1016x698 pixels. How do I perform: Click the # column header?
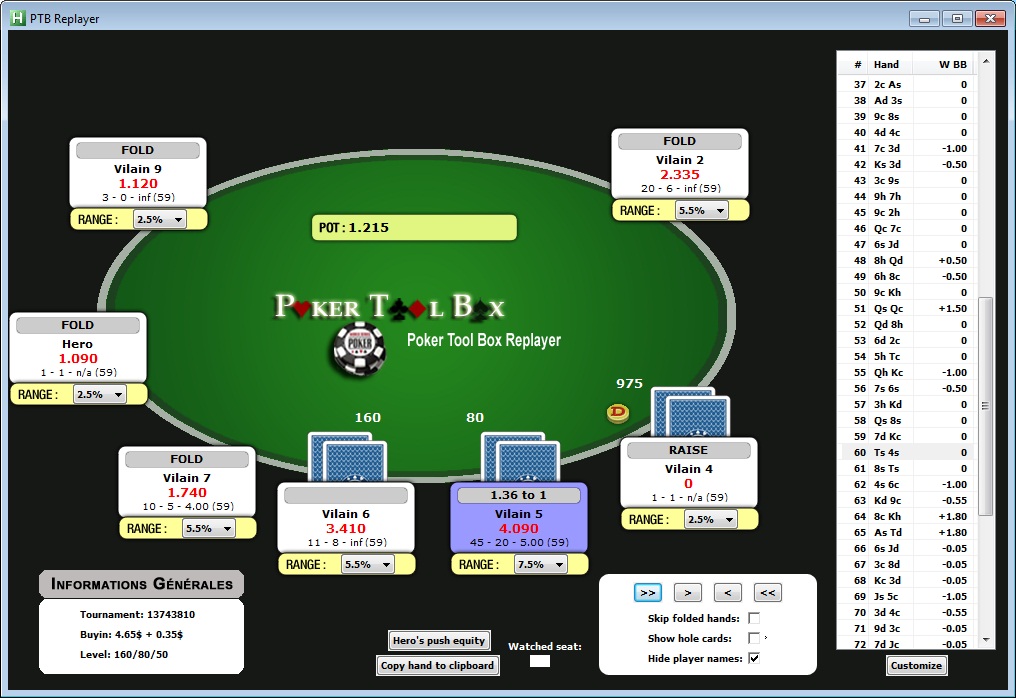tap(853, 64)
